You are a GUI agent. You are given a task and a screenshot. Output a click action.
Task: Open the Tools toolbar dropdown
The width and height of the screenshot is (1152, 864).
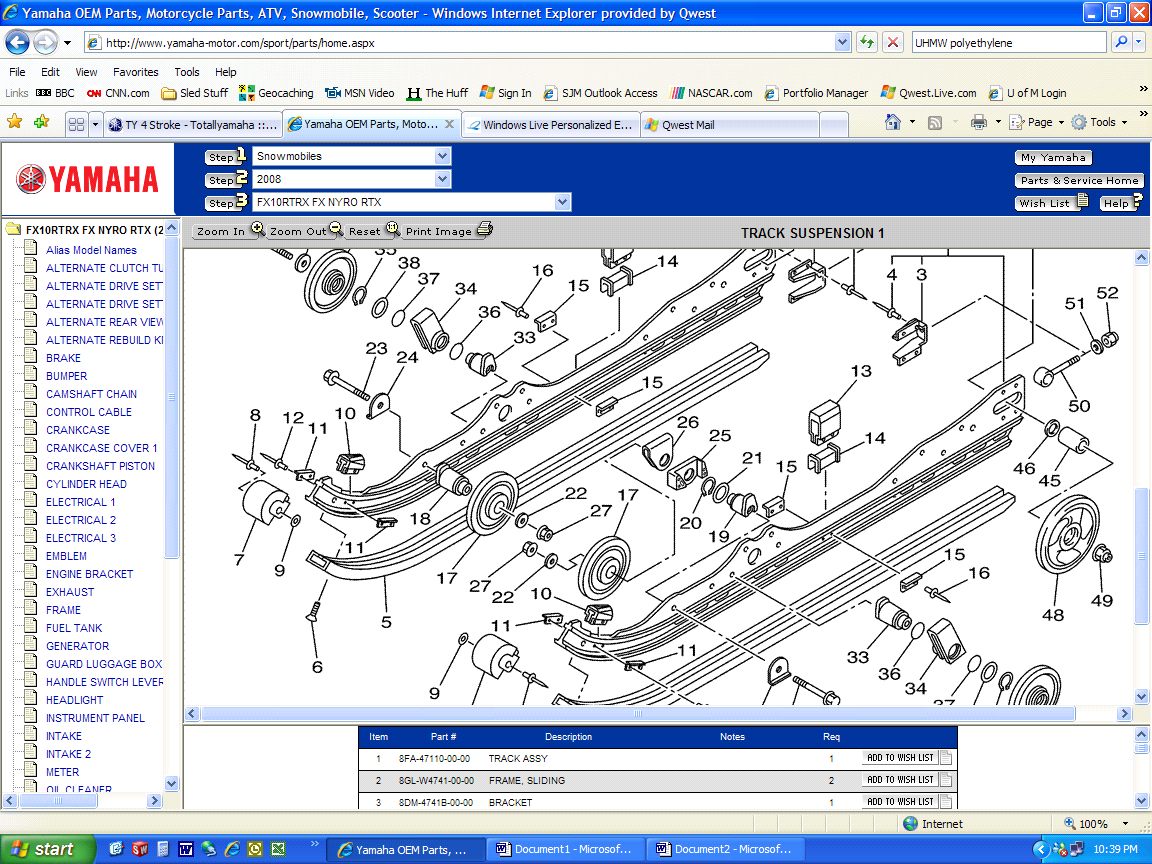click(x=1098, y=122)
